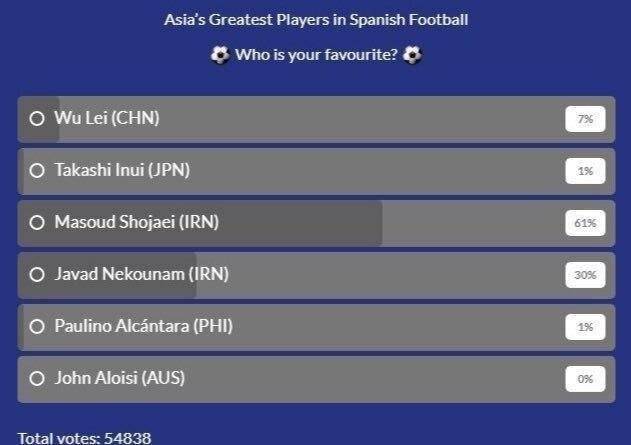631x445 pixels.
Task: Choose the John Aloisi (AUS) radio button
Action: coord(37,379)
